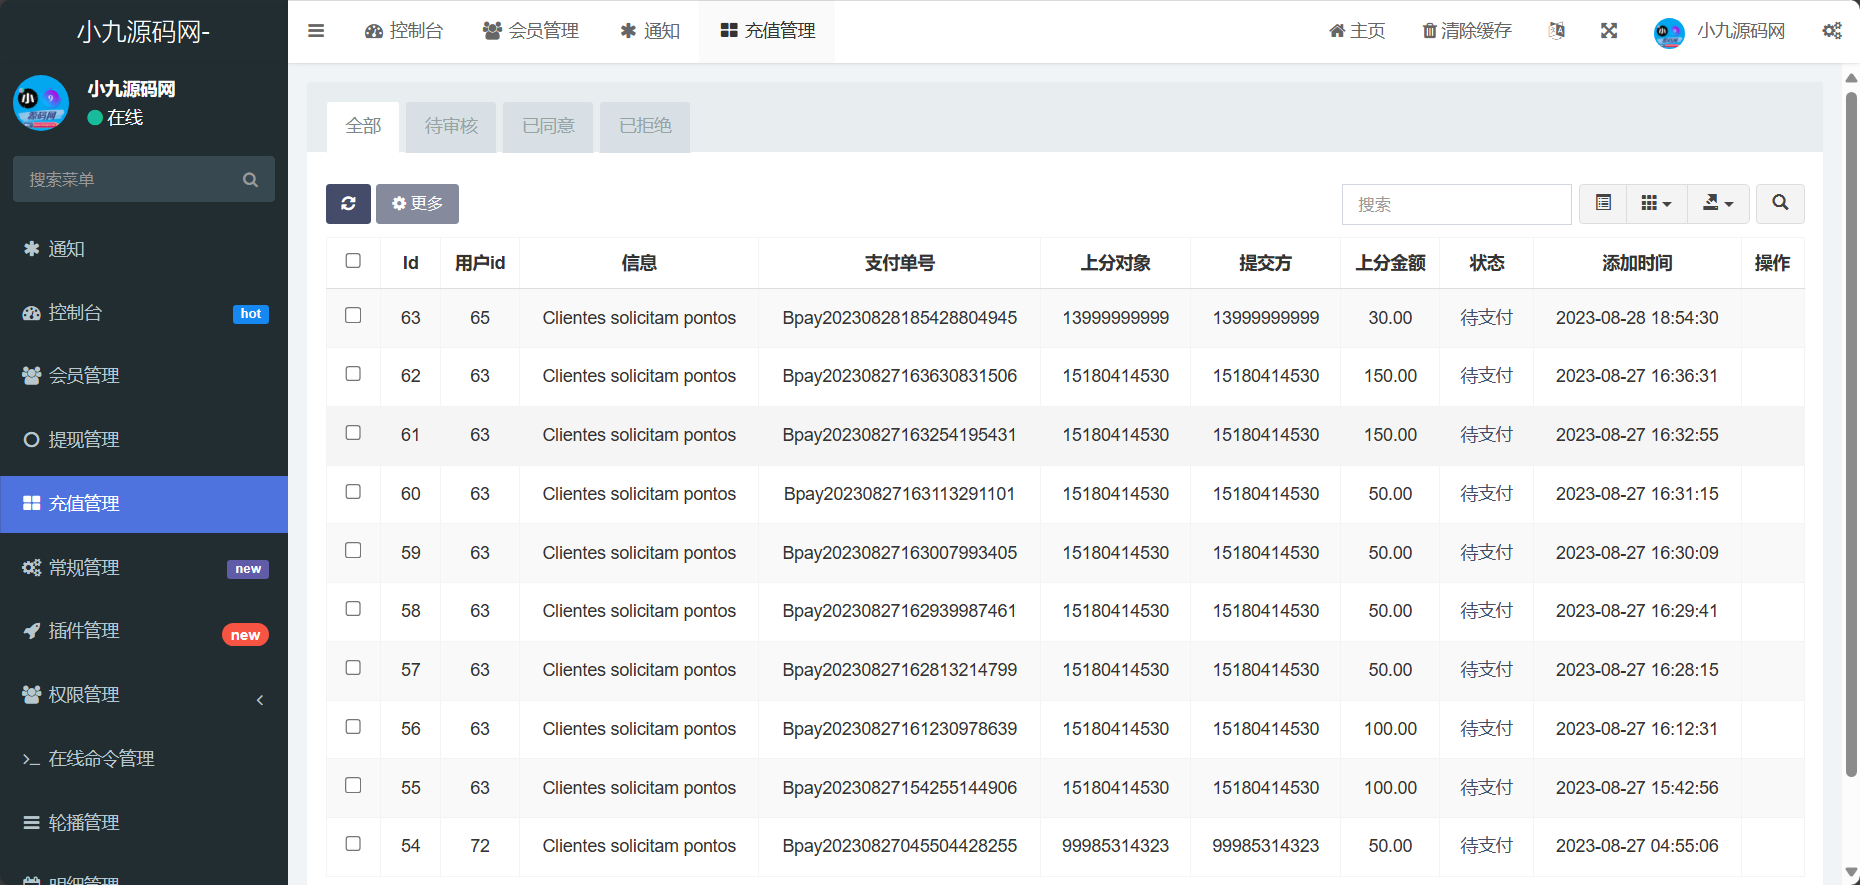Open 会员管理 in the sidebar

click(x=144, y=376)
